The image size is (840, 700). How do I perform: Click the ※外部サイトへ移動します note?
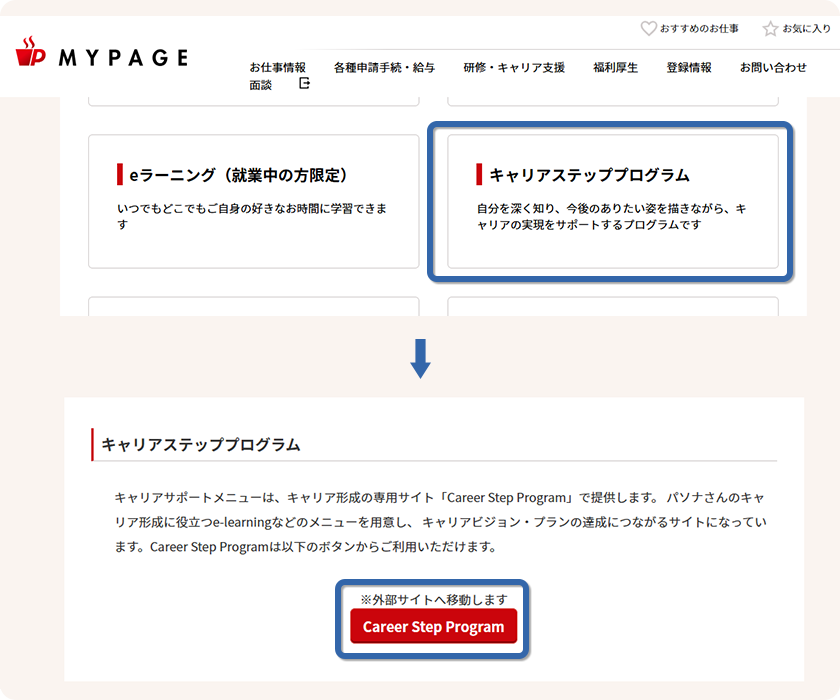point(433,599)
